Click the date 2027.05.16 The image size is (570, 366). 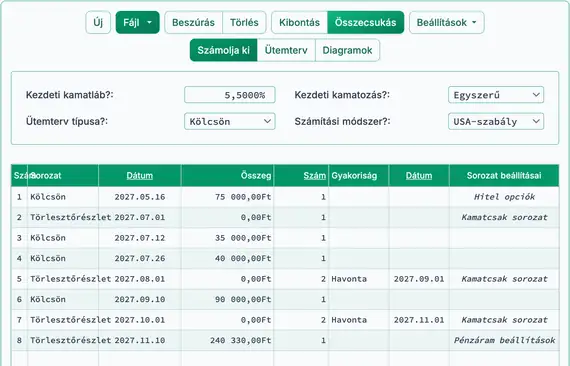pos(140,197)
